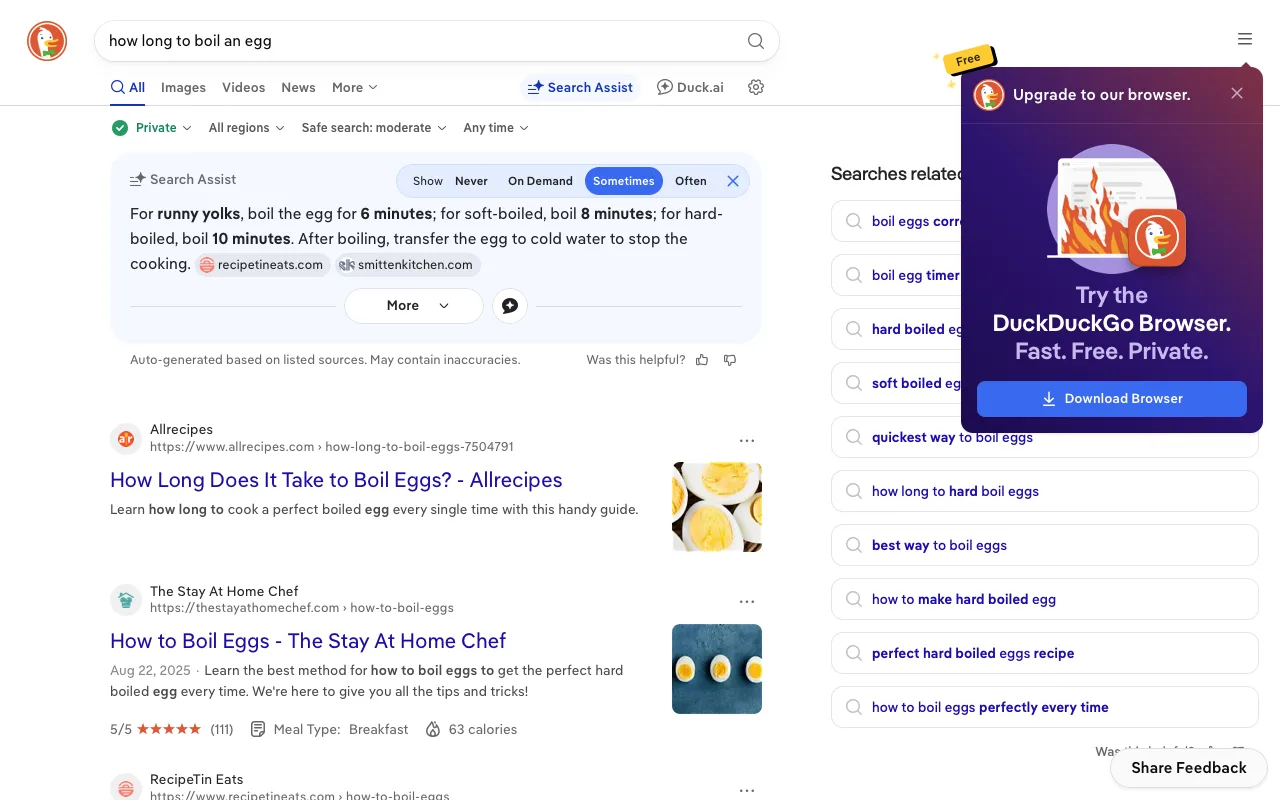Click The Stay At Home Chef favicon
1280x800 pixels.
(x=126, y=600)
